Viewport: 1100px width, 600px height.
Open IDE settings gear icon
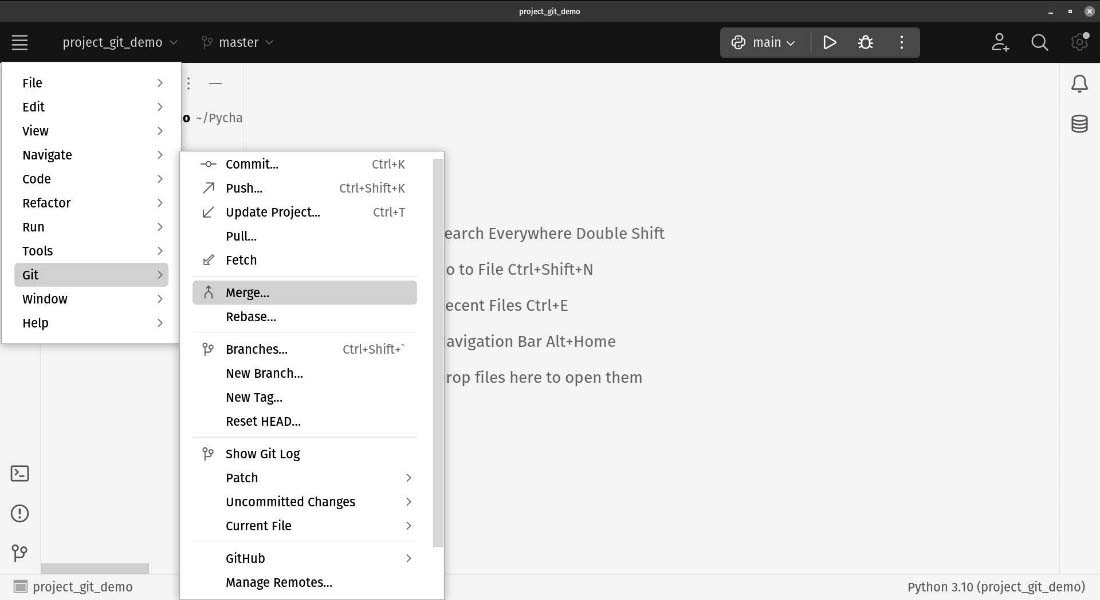coord(1080,42)
